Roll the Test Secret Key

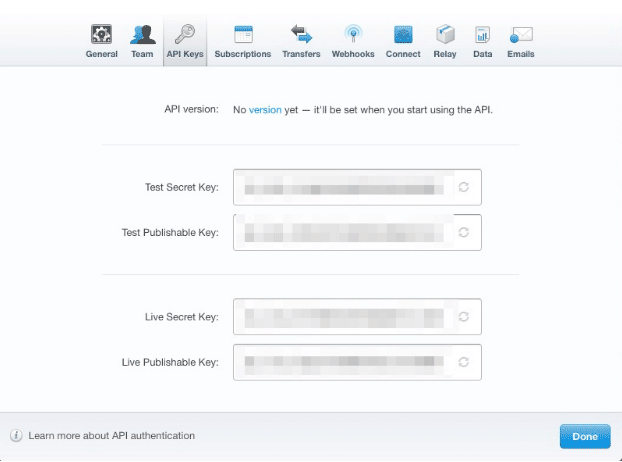click(463, 187)
